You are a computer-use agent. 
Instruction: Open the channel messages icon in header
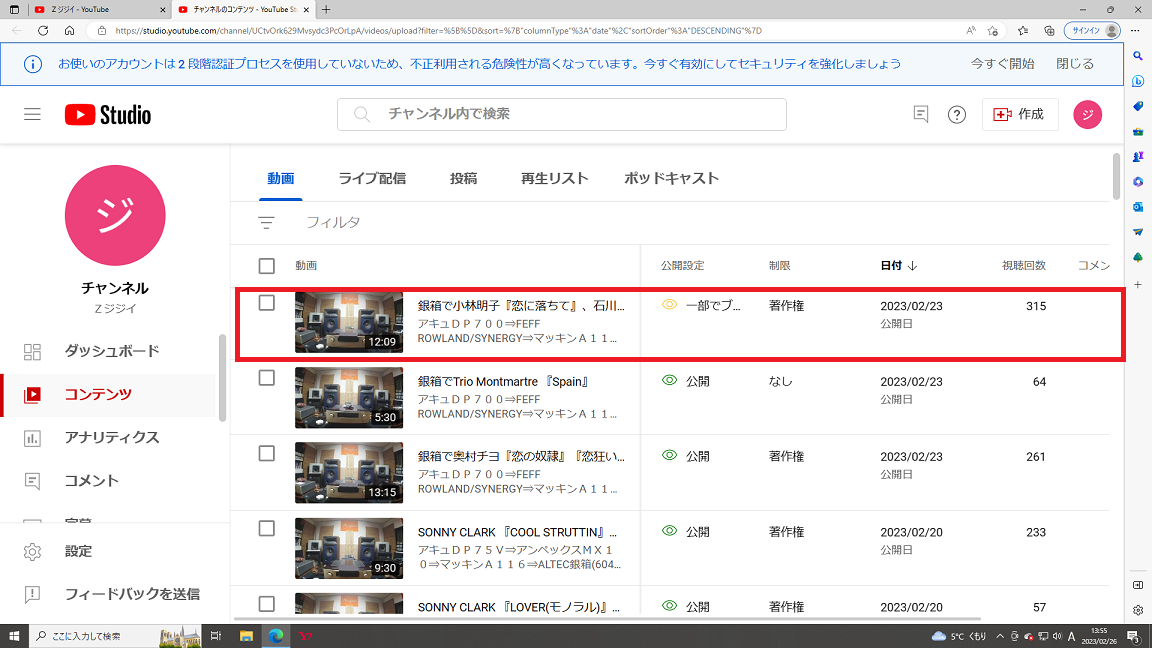click(x=921, y=114)
